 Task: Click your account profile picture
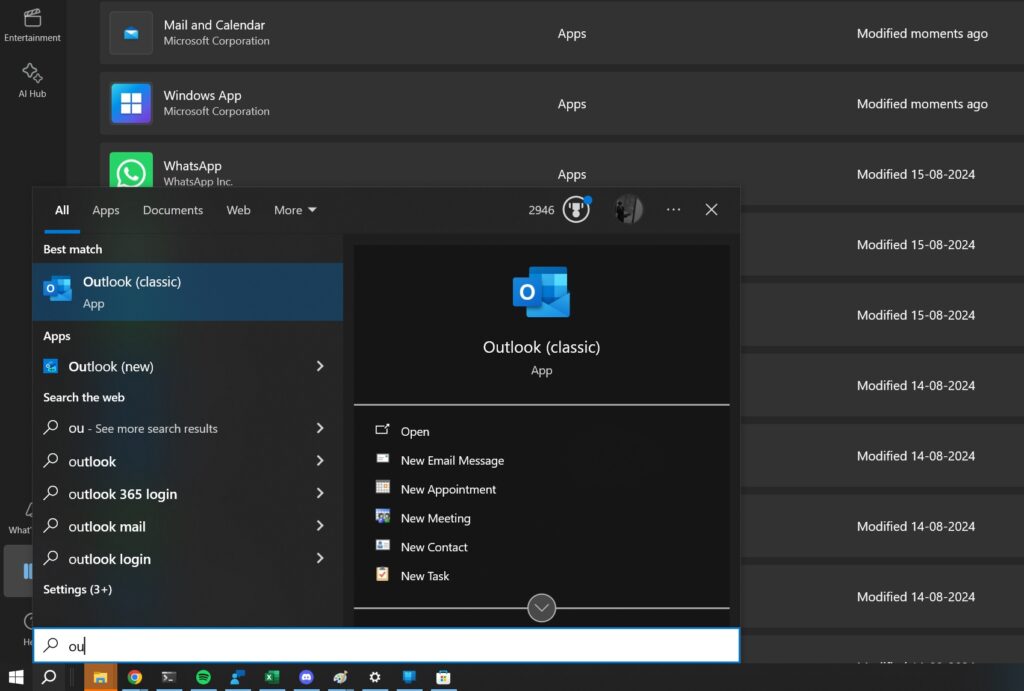pyautogui.click(x=628, y=209)
